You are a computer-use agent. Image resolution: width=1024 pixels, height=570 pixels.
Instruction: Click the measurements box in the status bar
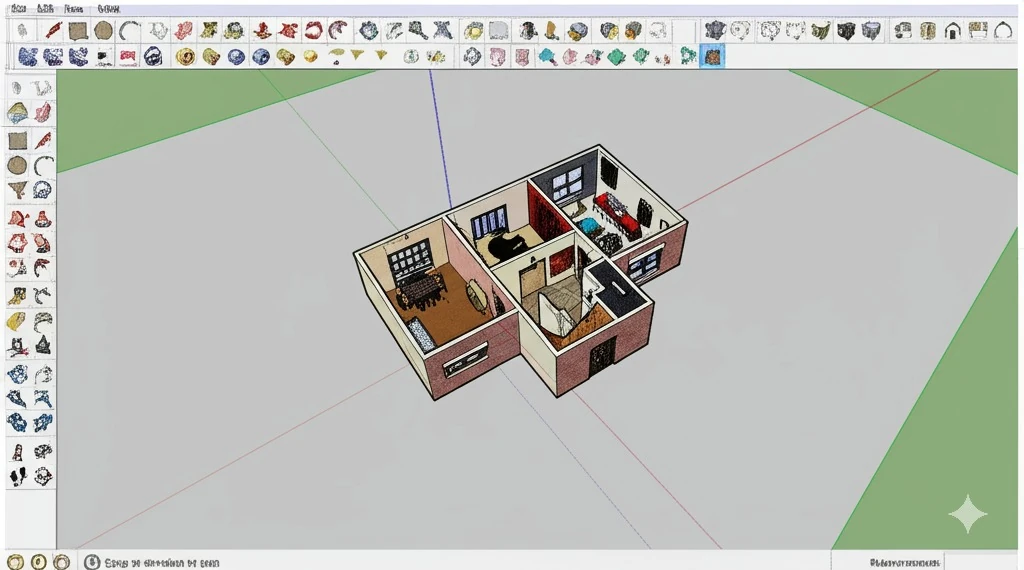[x=982, y=562]
